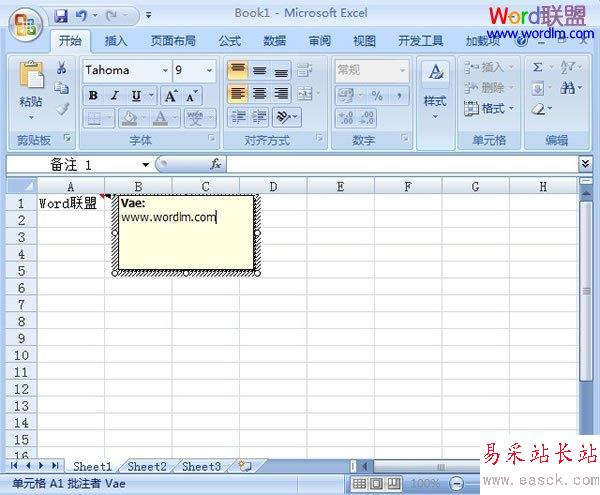Image resolution: width=600 pixels, height=495 pixels.
Task: Switch to Page Break Preview in status bar
Action: pyautogui.click(x=394, y=484)
